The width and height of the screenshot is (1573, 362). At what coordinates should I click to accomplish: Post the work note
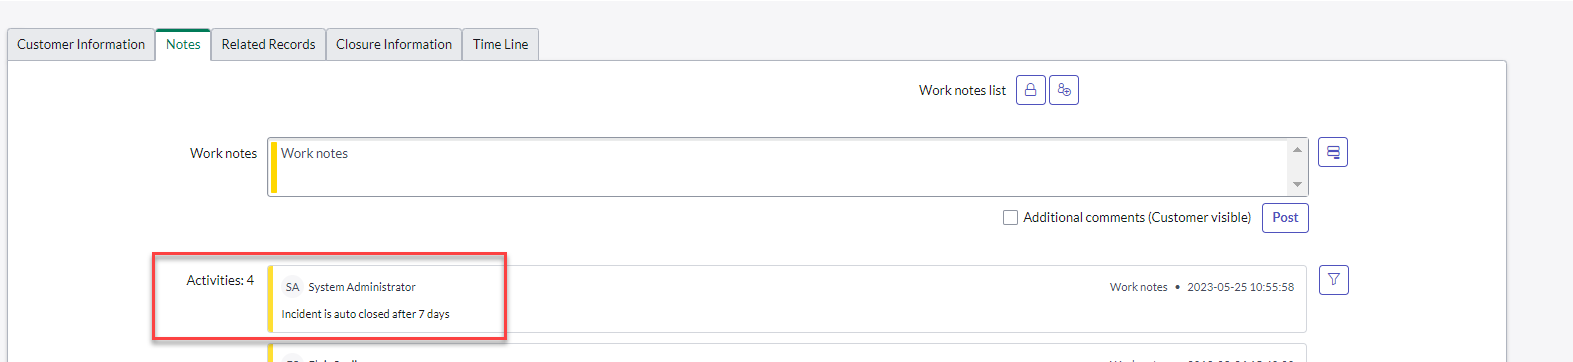pyautogui.click(x=1285, y=217)
